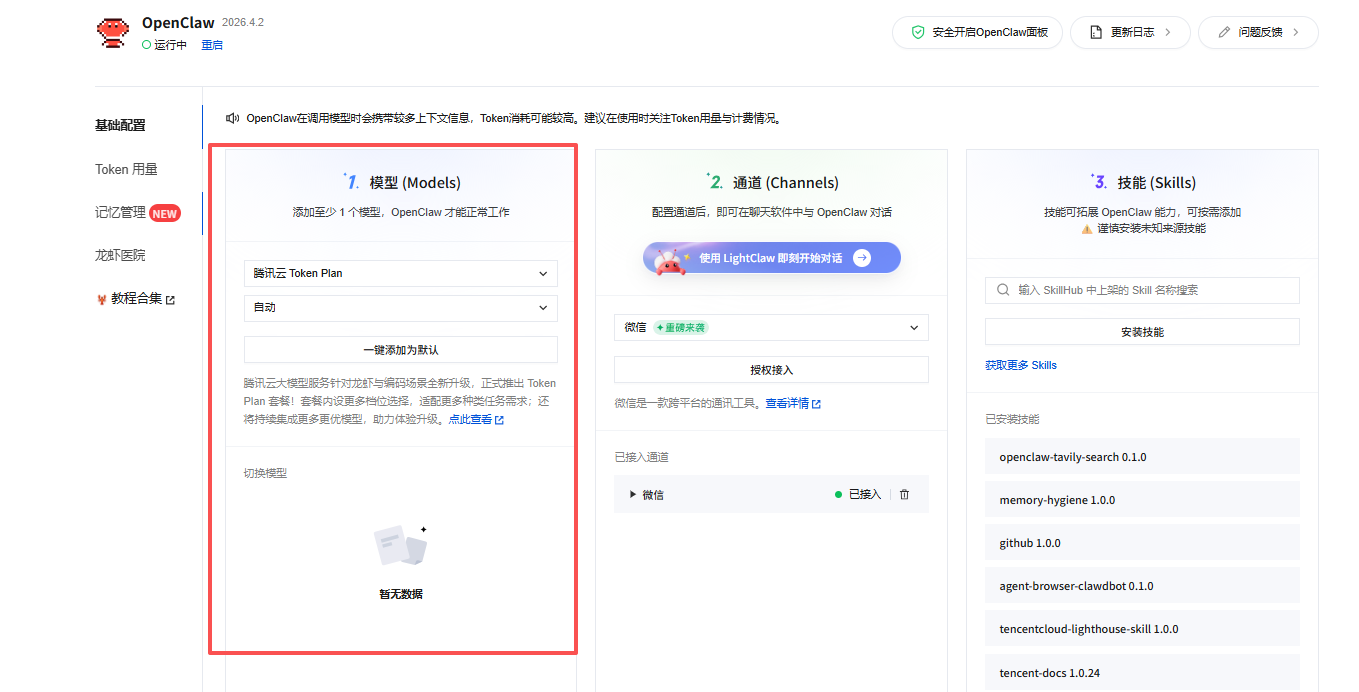Click the search magnifier icon in SkillHub box
Viewport: 1359px width, 692px height.
click(1003, 290)
